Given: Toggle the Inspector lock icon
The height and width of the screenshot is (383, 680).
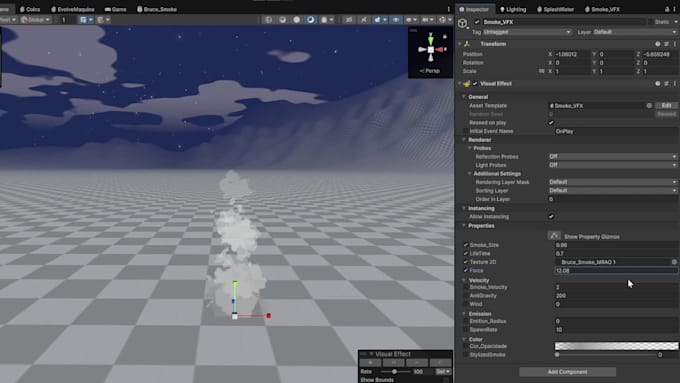Looking at the screenshot, I should point(667,9).
